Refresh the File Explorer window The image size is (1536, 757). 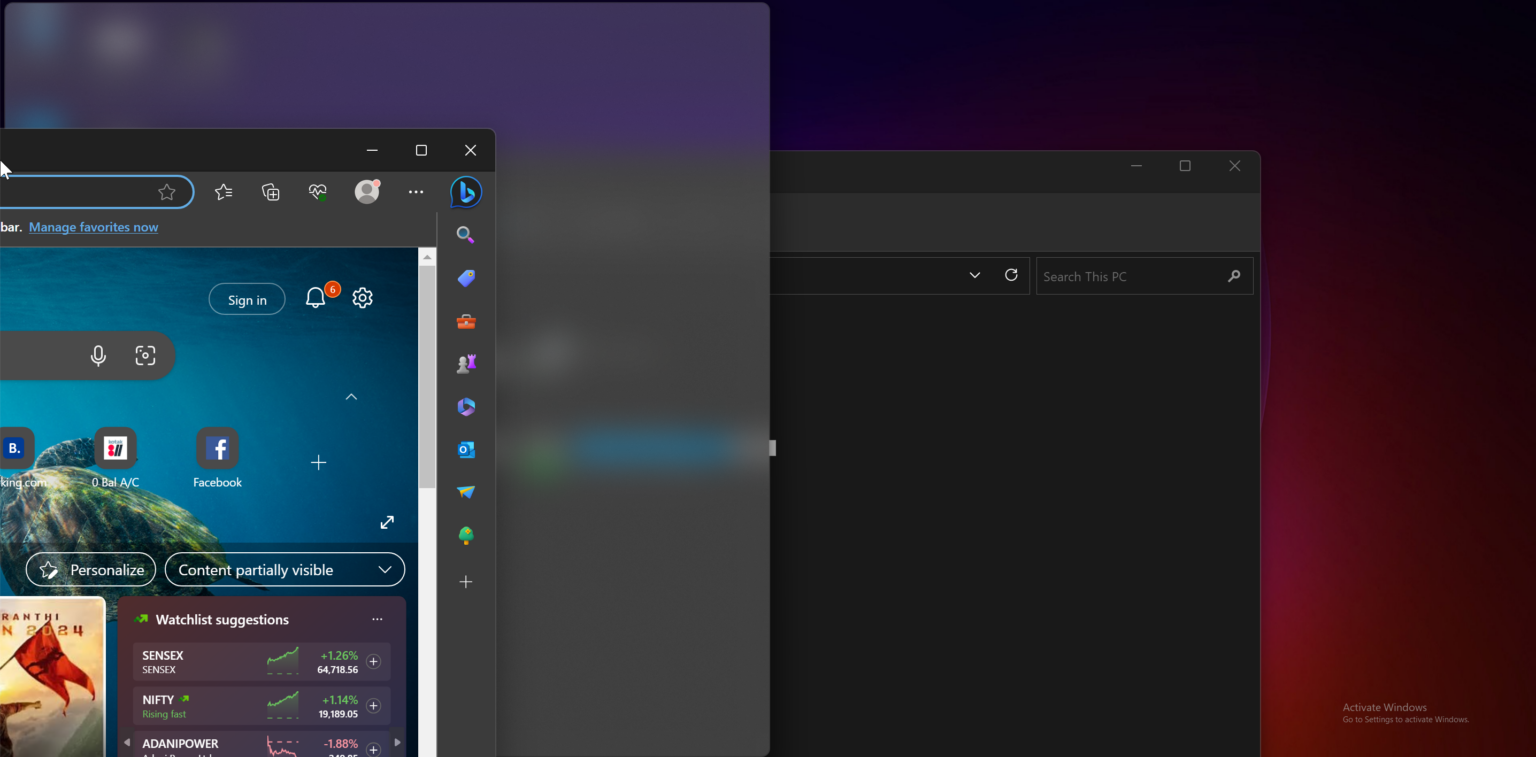pyautogui.click(x=1011, y=275)
